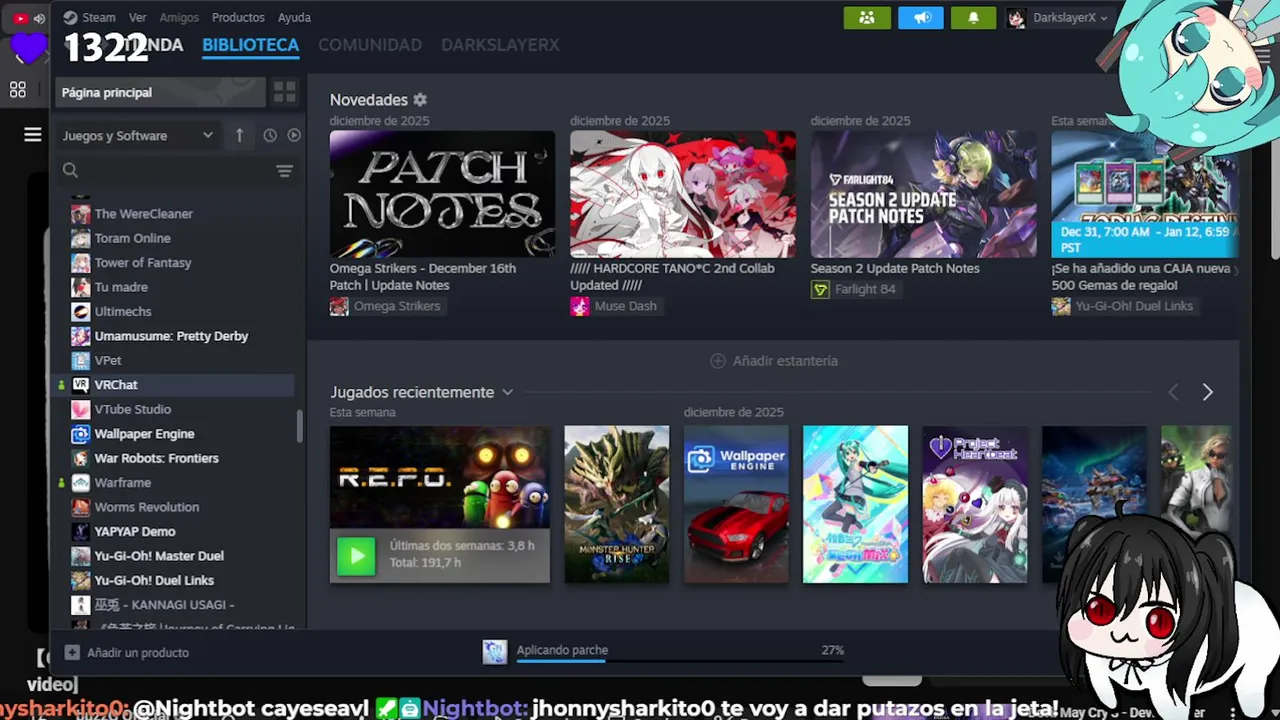Image resolution: width=1280 pixels, height=720 pixels.
Task: Click the speaker volume icon in top corner
Action: (x=39, y=18)
